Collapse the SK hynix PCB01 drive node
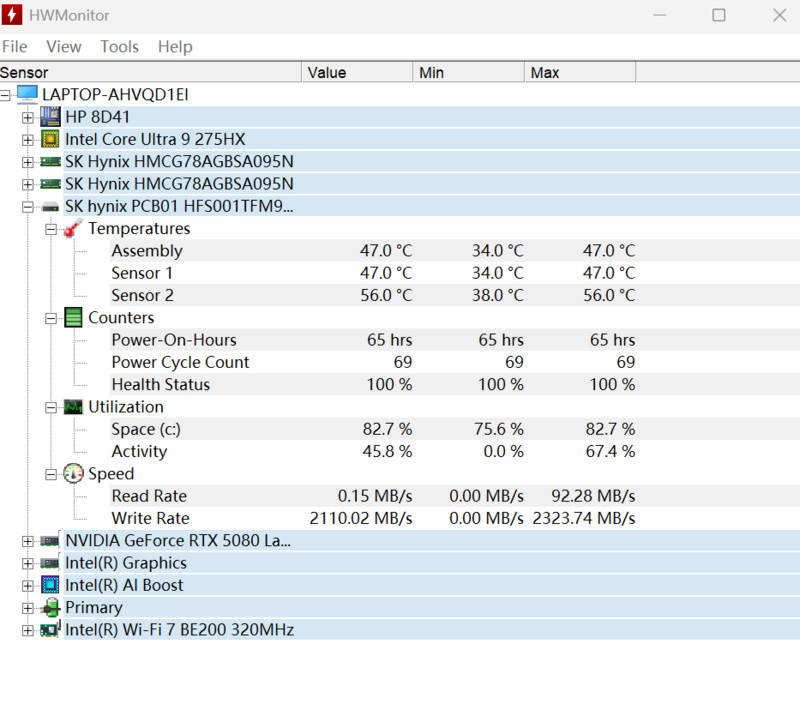 (28, 207)
